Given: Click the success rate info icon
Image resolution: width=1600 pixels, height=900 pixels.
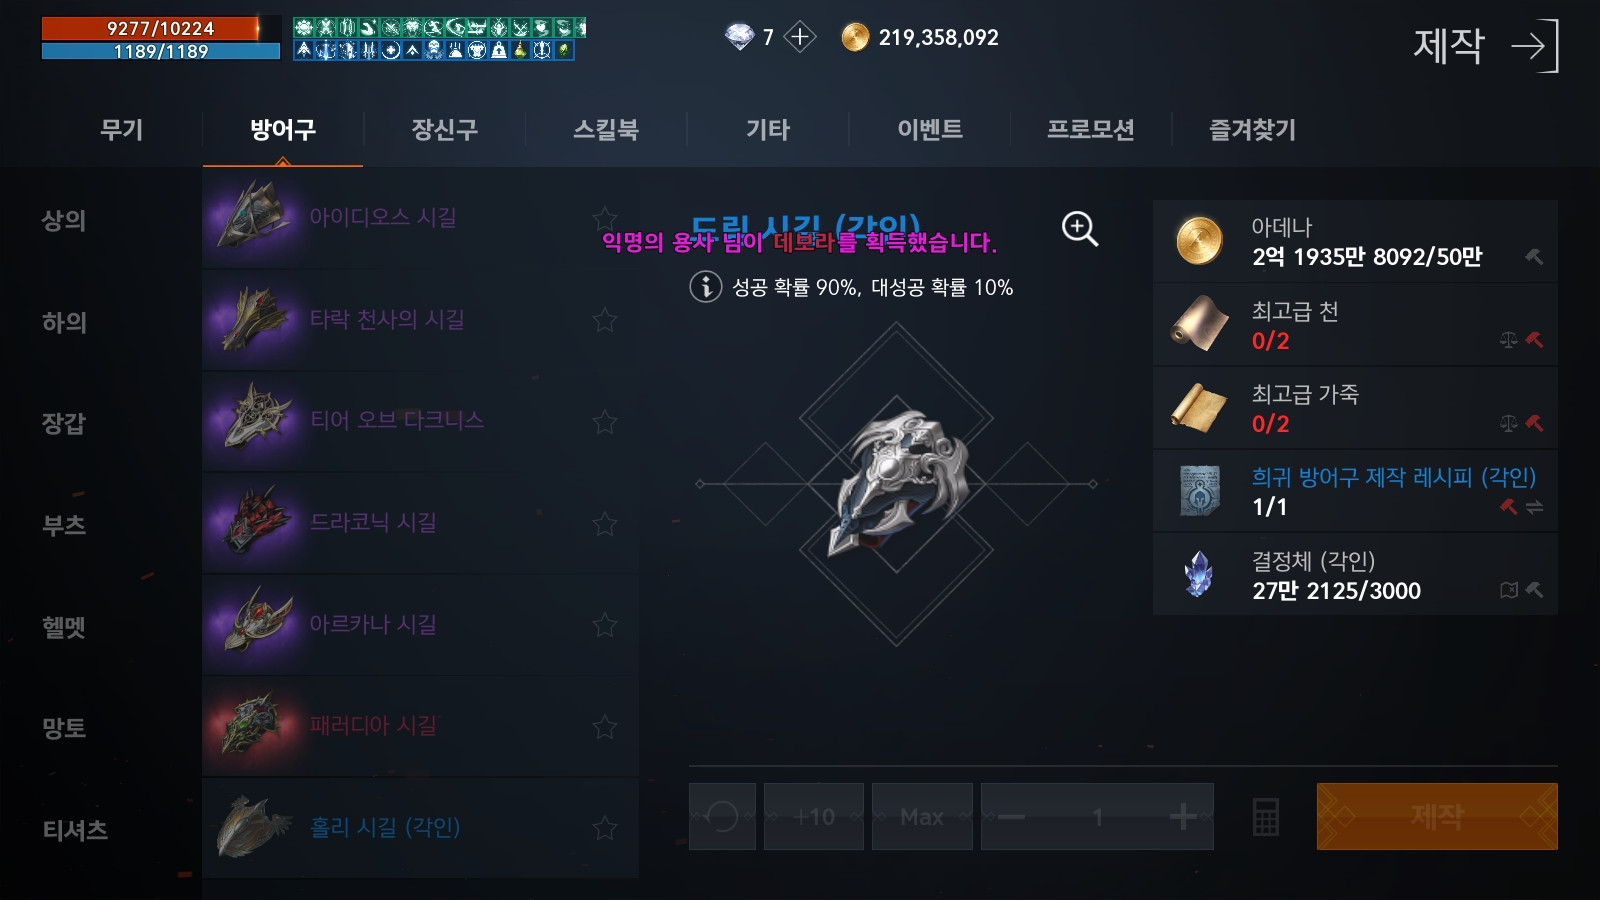Looking at the screenshot, I should click(x=705, y=287).
